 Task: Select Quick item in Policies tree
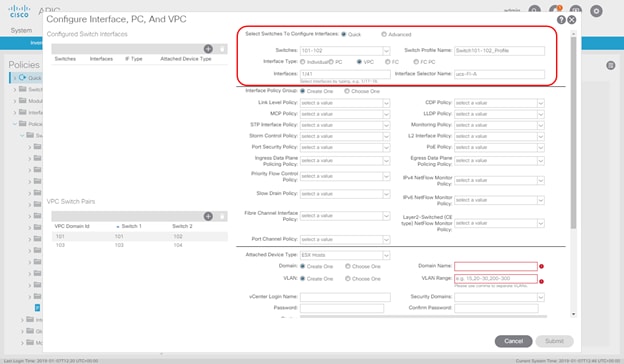coord(34,78)
